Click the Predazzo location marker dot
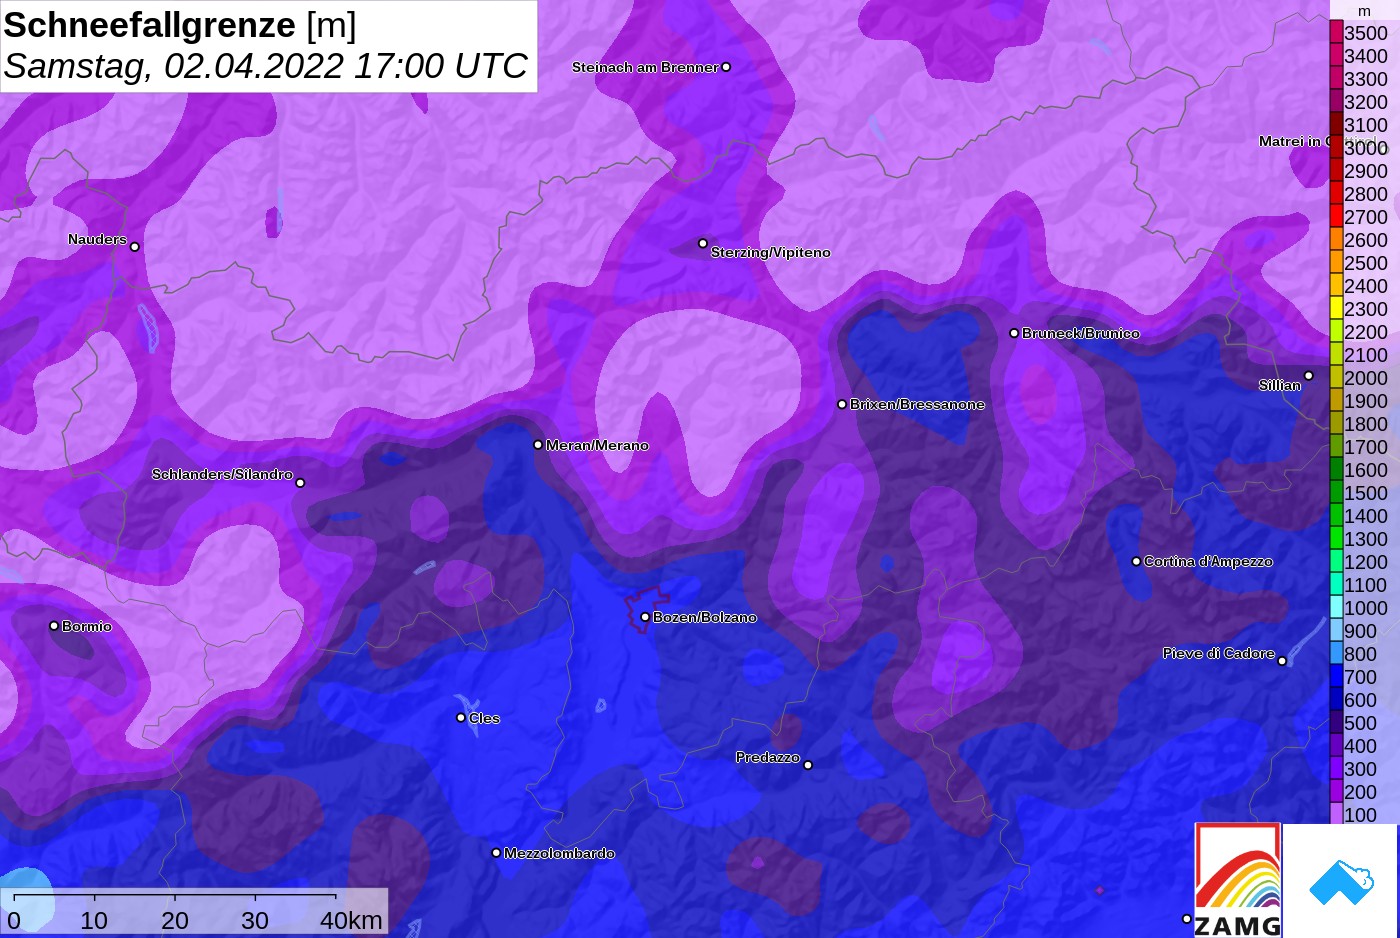Viewport: 1400px width, 938px height. tap(808, 765)
